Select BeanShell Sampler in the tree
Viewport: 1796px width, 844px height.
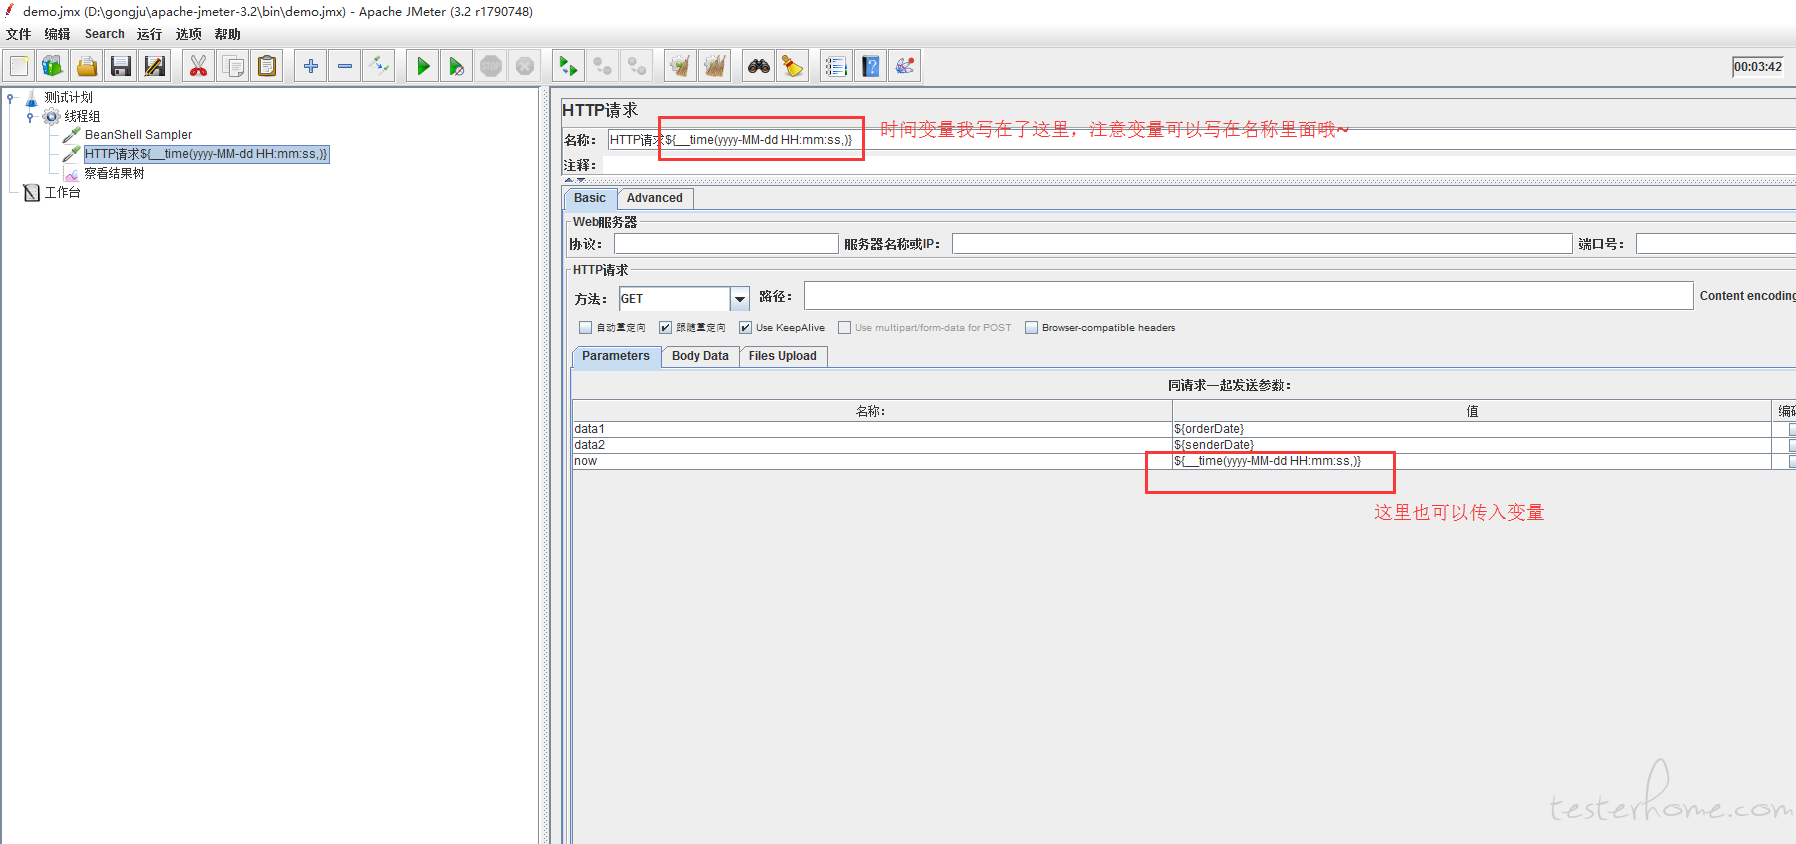tap(138, 135)
